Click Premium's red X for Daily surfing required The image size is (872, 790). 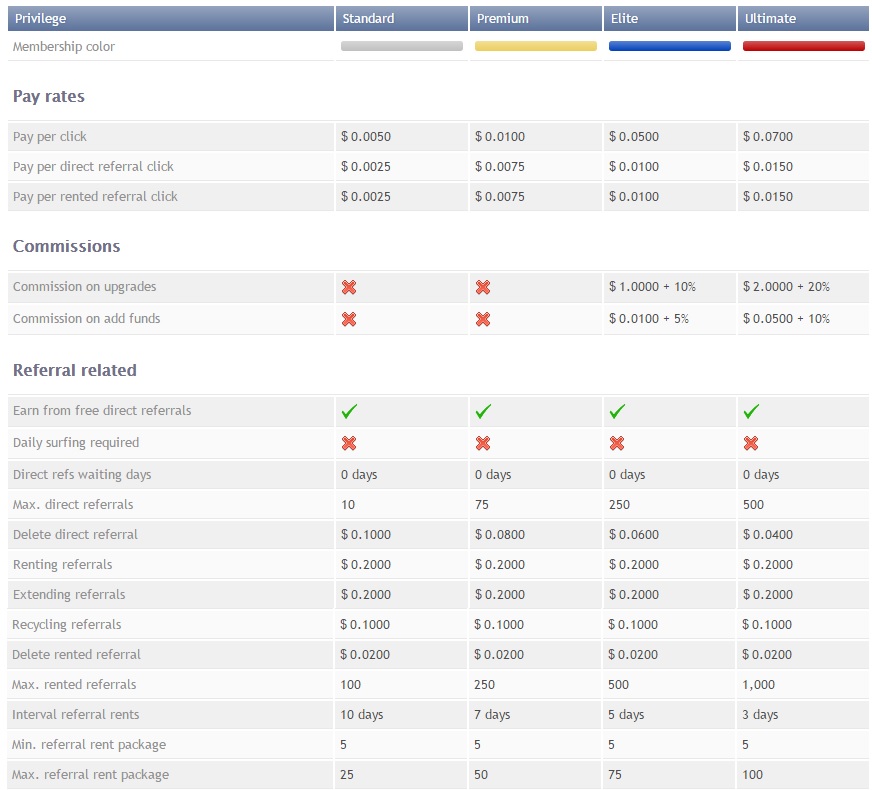[483, 443]
